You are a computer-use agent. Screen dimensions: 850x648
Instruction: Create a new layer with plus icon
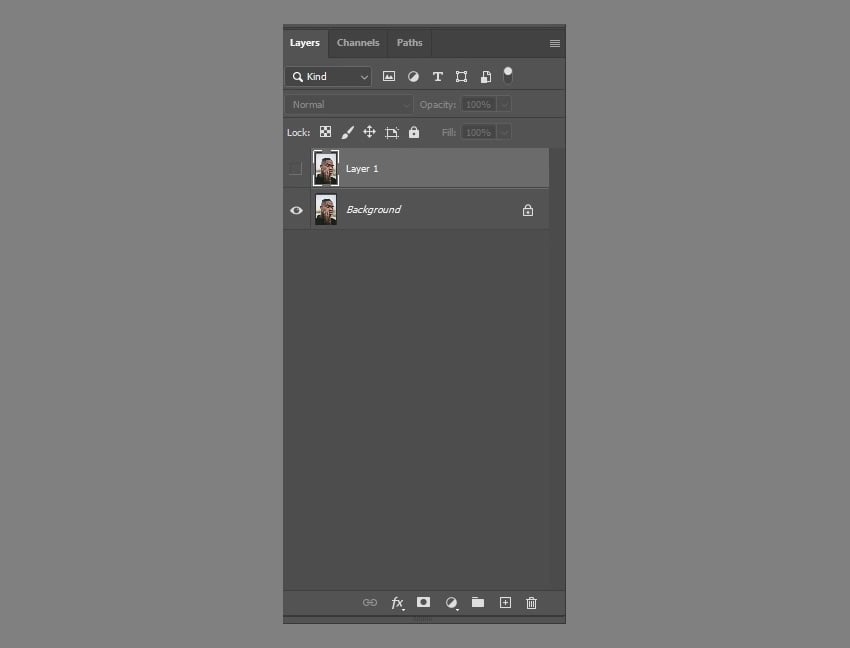[505, 603]
